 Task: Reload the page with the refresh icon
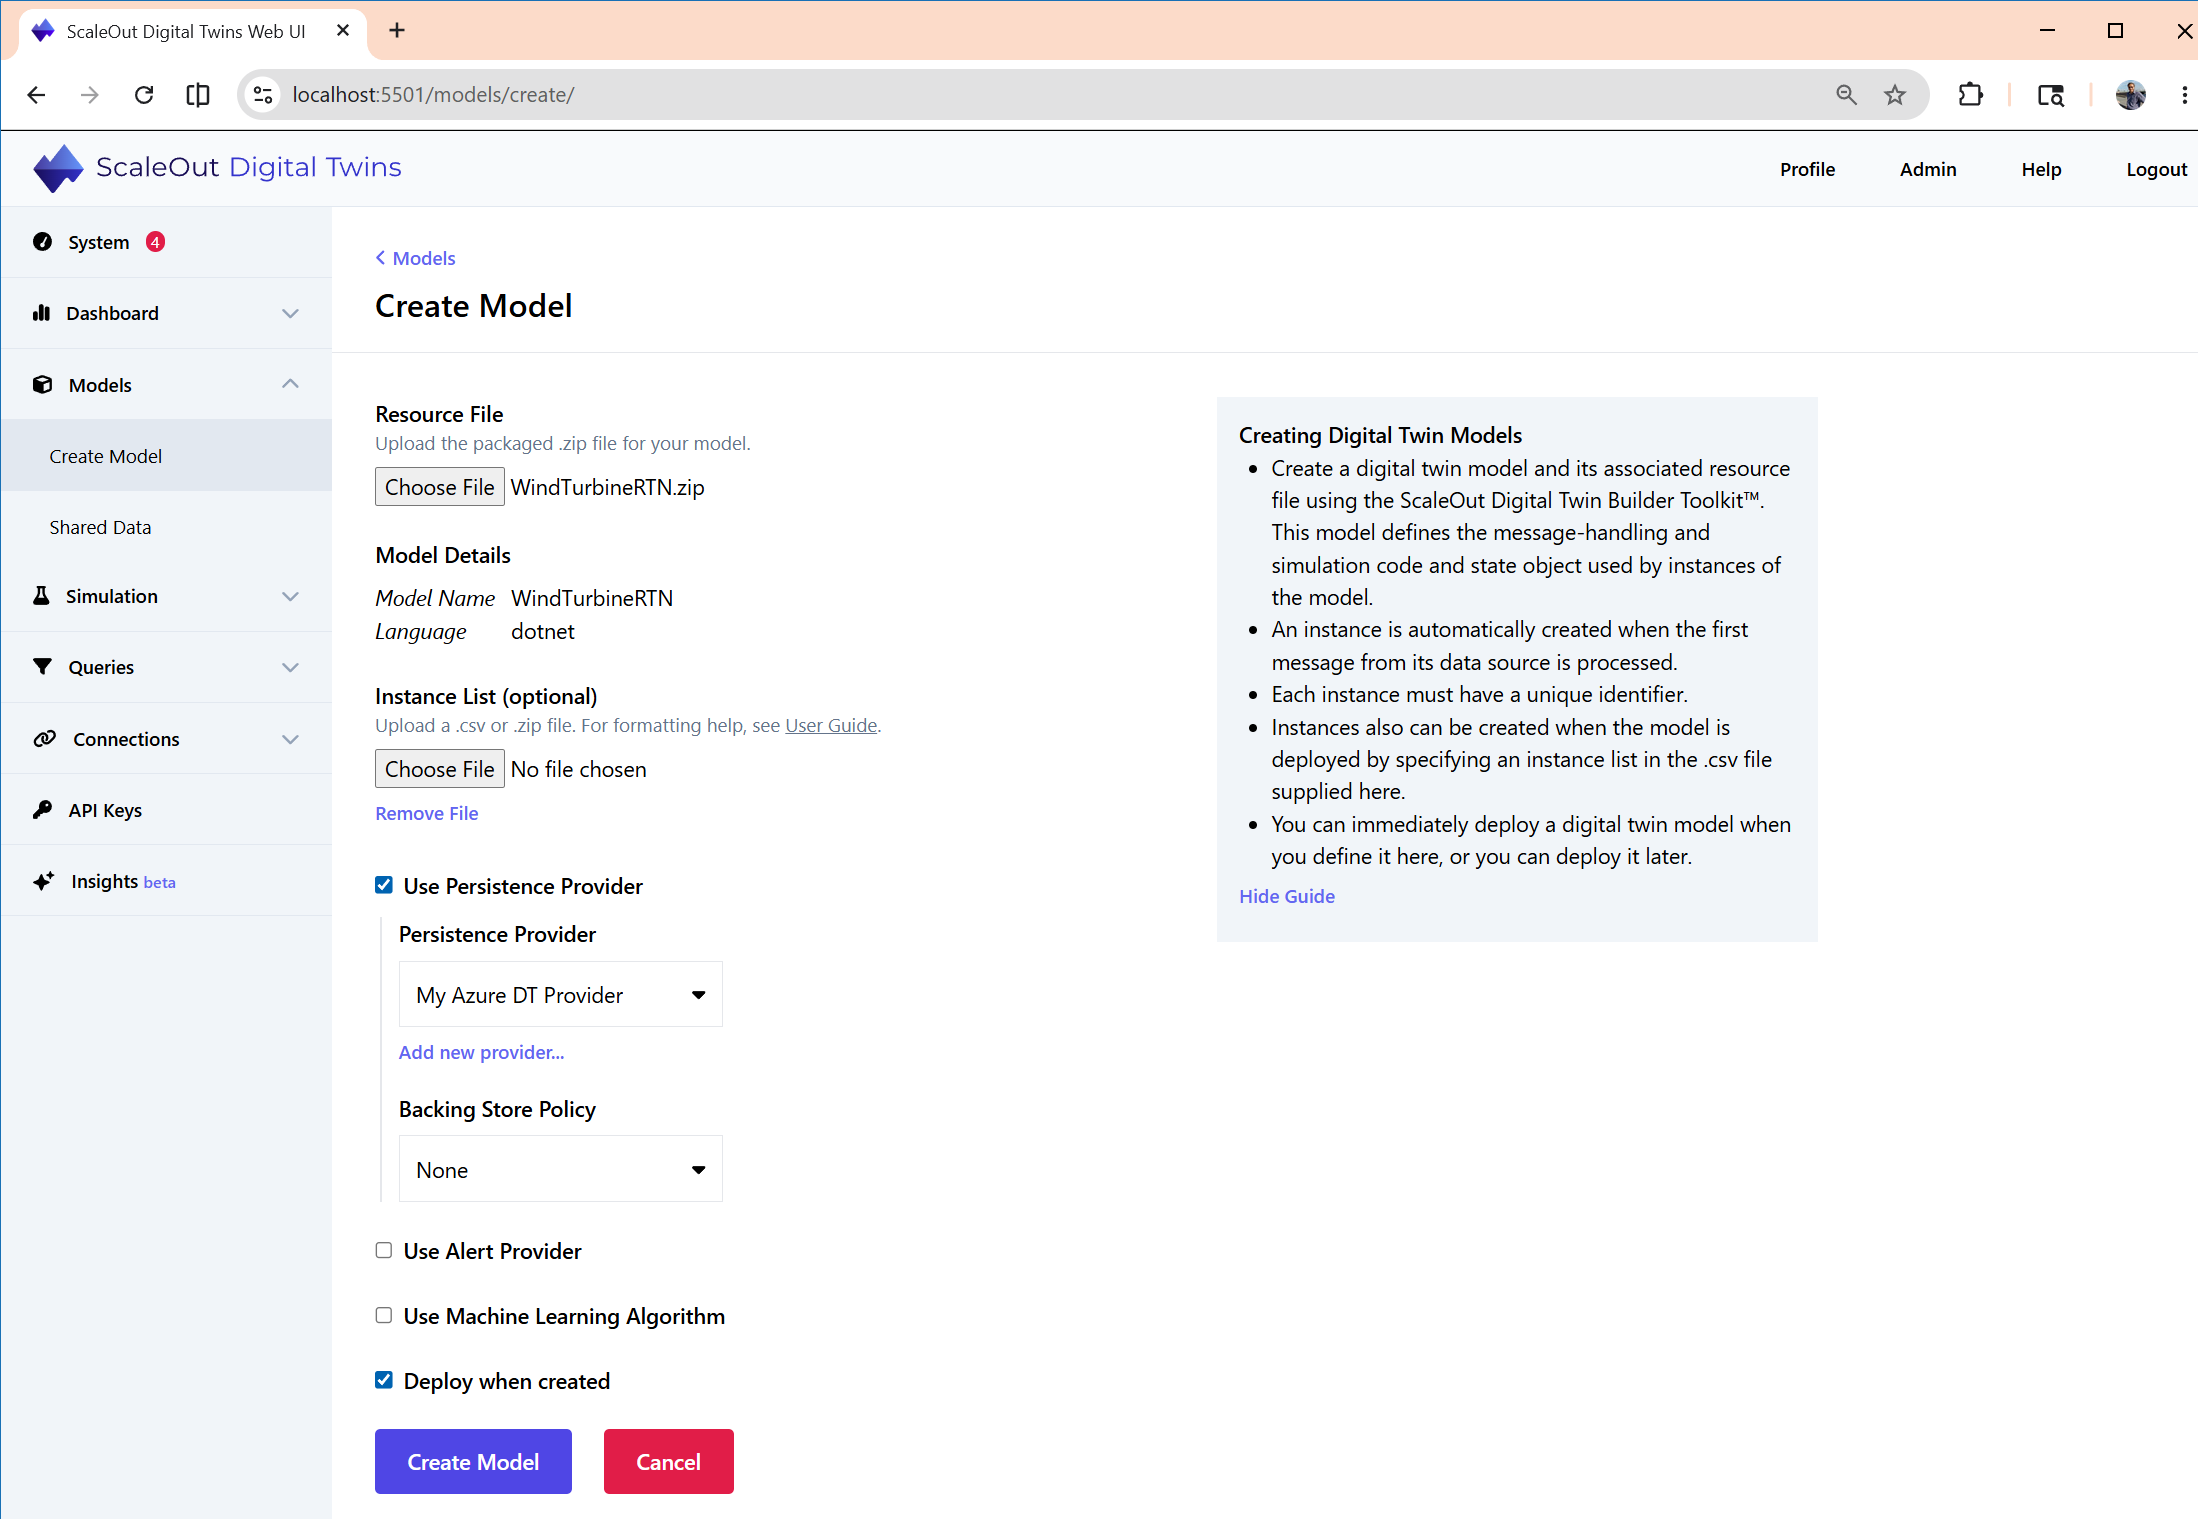pyautogui.click(x=144, y=95)
